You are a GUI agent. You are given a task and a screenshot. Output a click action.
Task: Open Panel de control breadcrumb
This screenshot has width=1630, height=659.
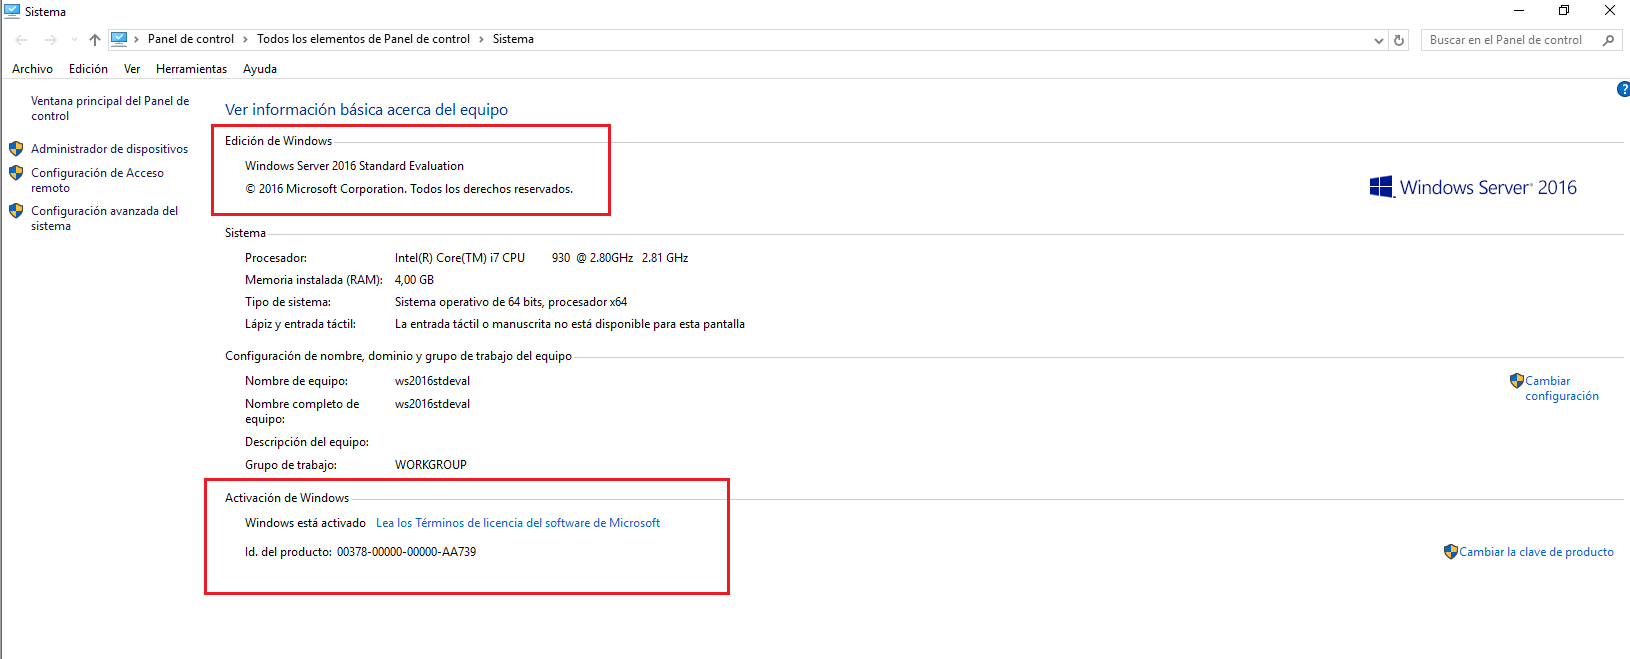point(191,39)
